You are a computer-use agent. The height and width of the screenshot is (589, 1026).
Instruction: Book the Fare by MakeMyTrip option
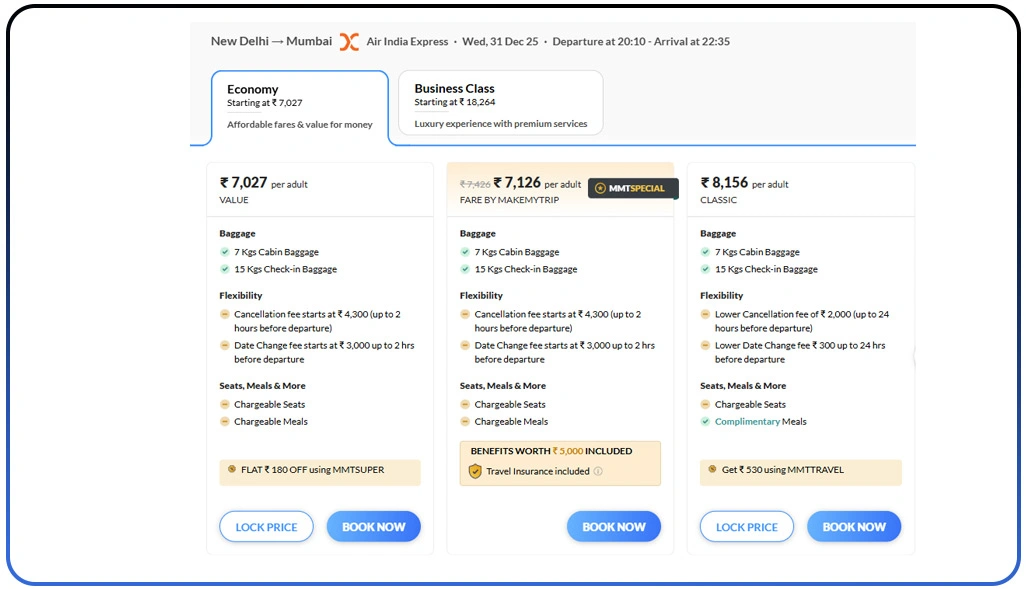(x=613, y=527)
